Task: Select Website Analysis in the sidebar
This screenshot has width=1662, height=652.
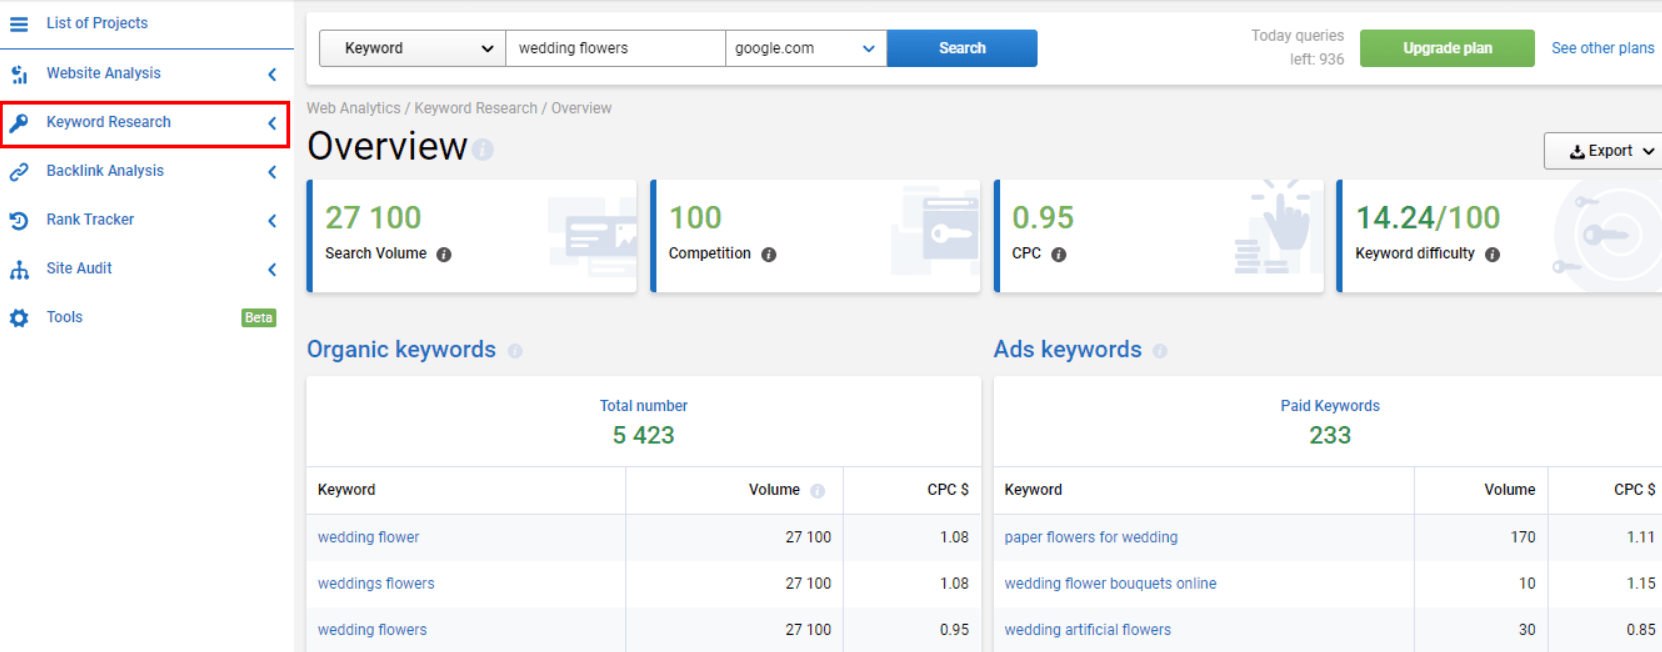Action: [103, 73]
